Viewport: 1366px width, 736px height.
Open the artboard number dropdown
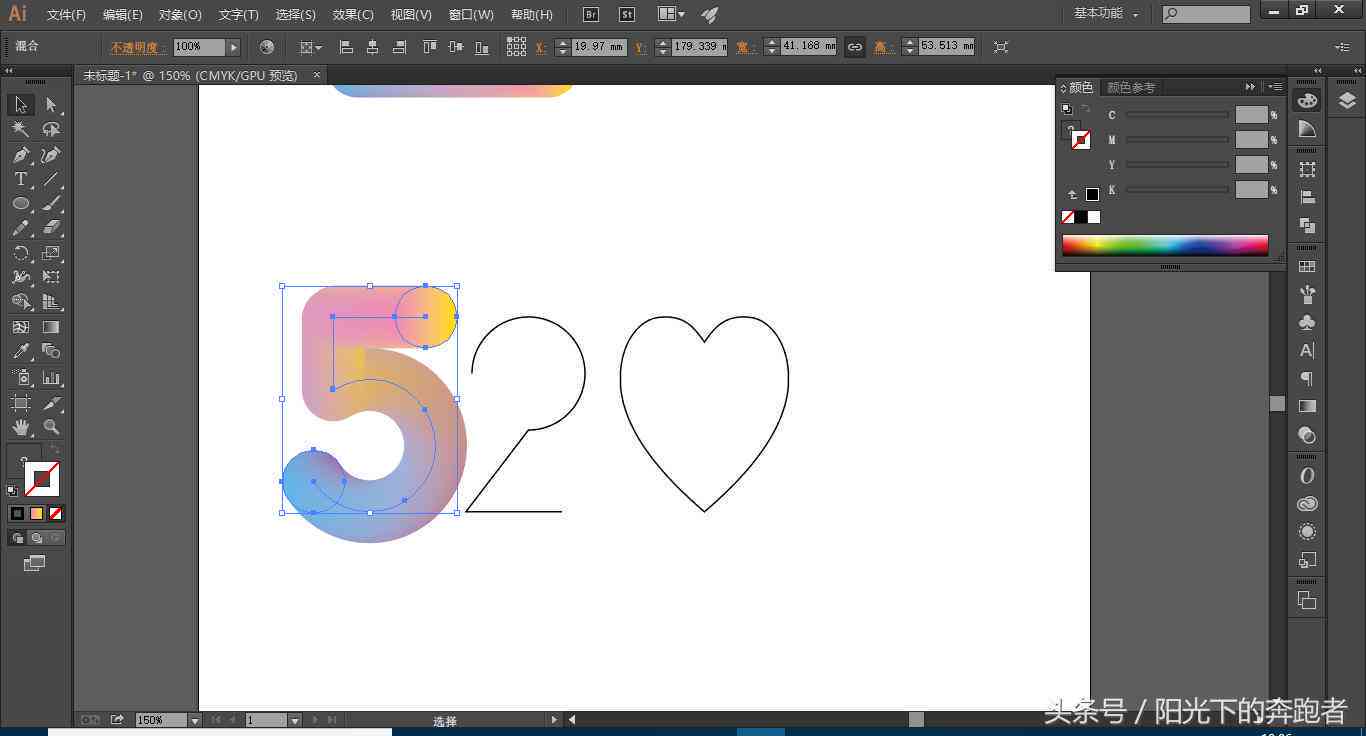(294, 720)
